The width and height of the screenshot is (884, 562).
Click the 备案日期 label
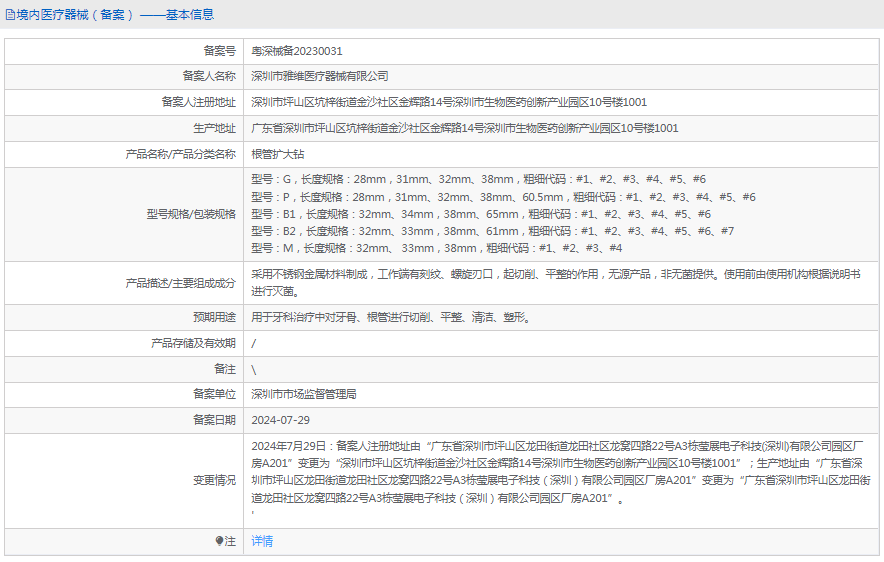pyautogui.click(x=214, y=420)
